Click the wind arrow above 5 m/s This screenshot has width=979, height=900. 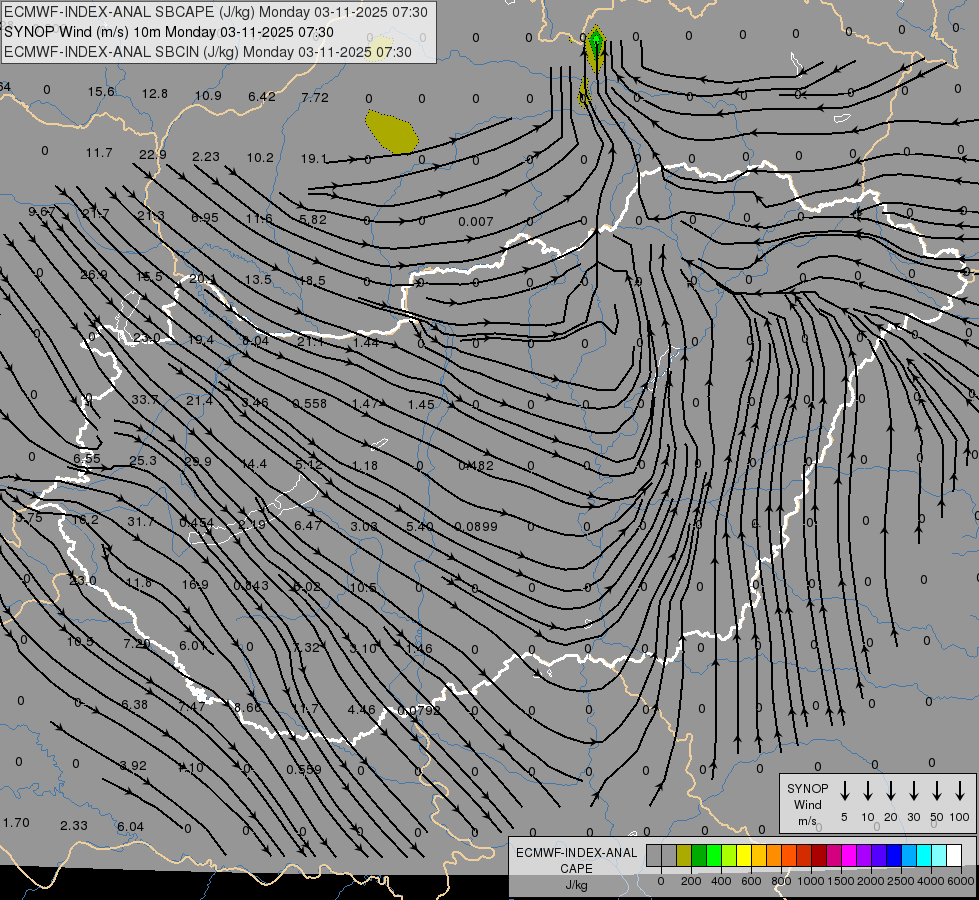pos(844,791)
